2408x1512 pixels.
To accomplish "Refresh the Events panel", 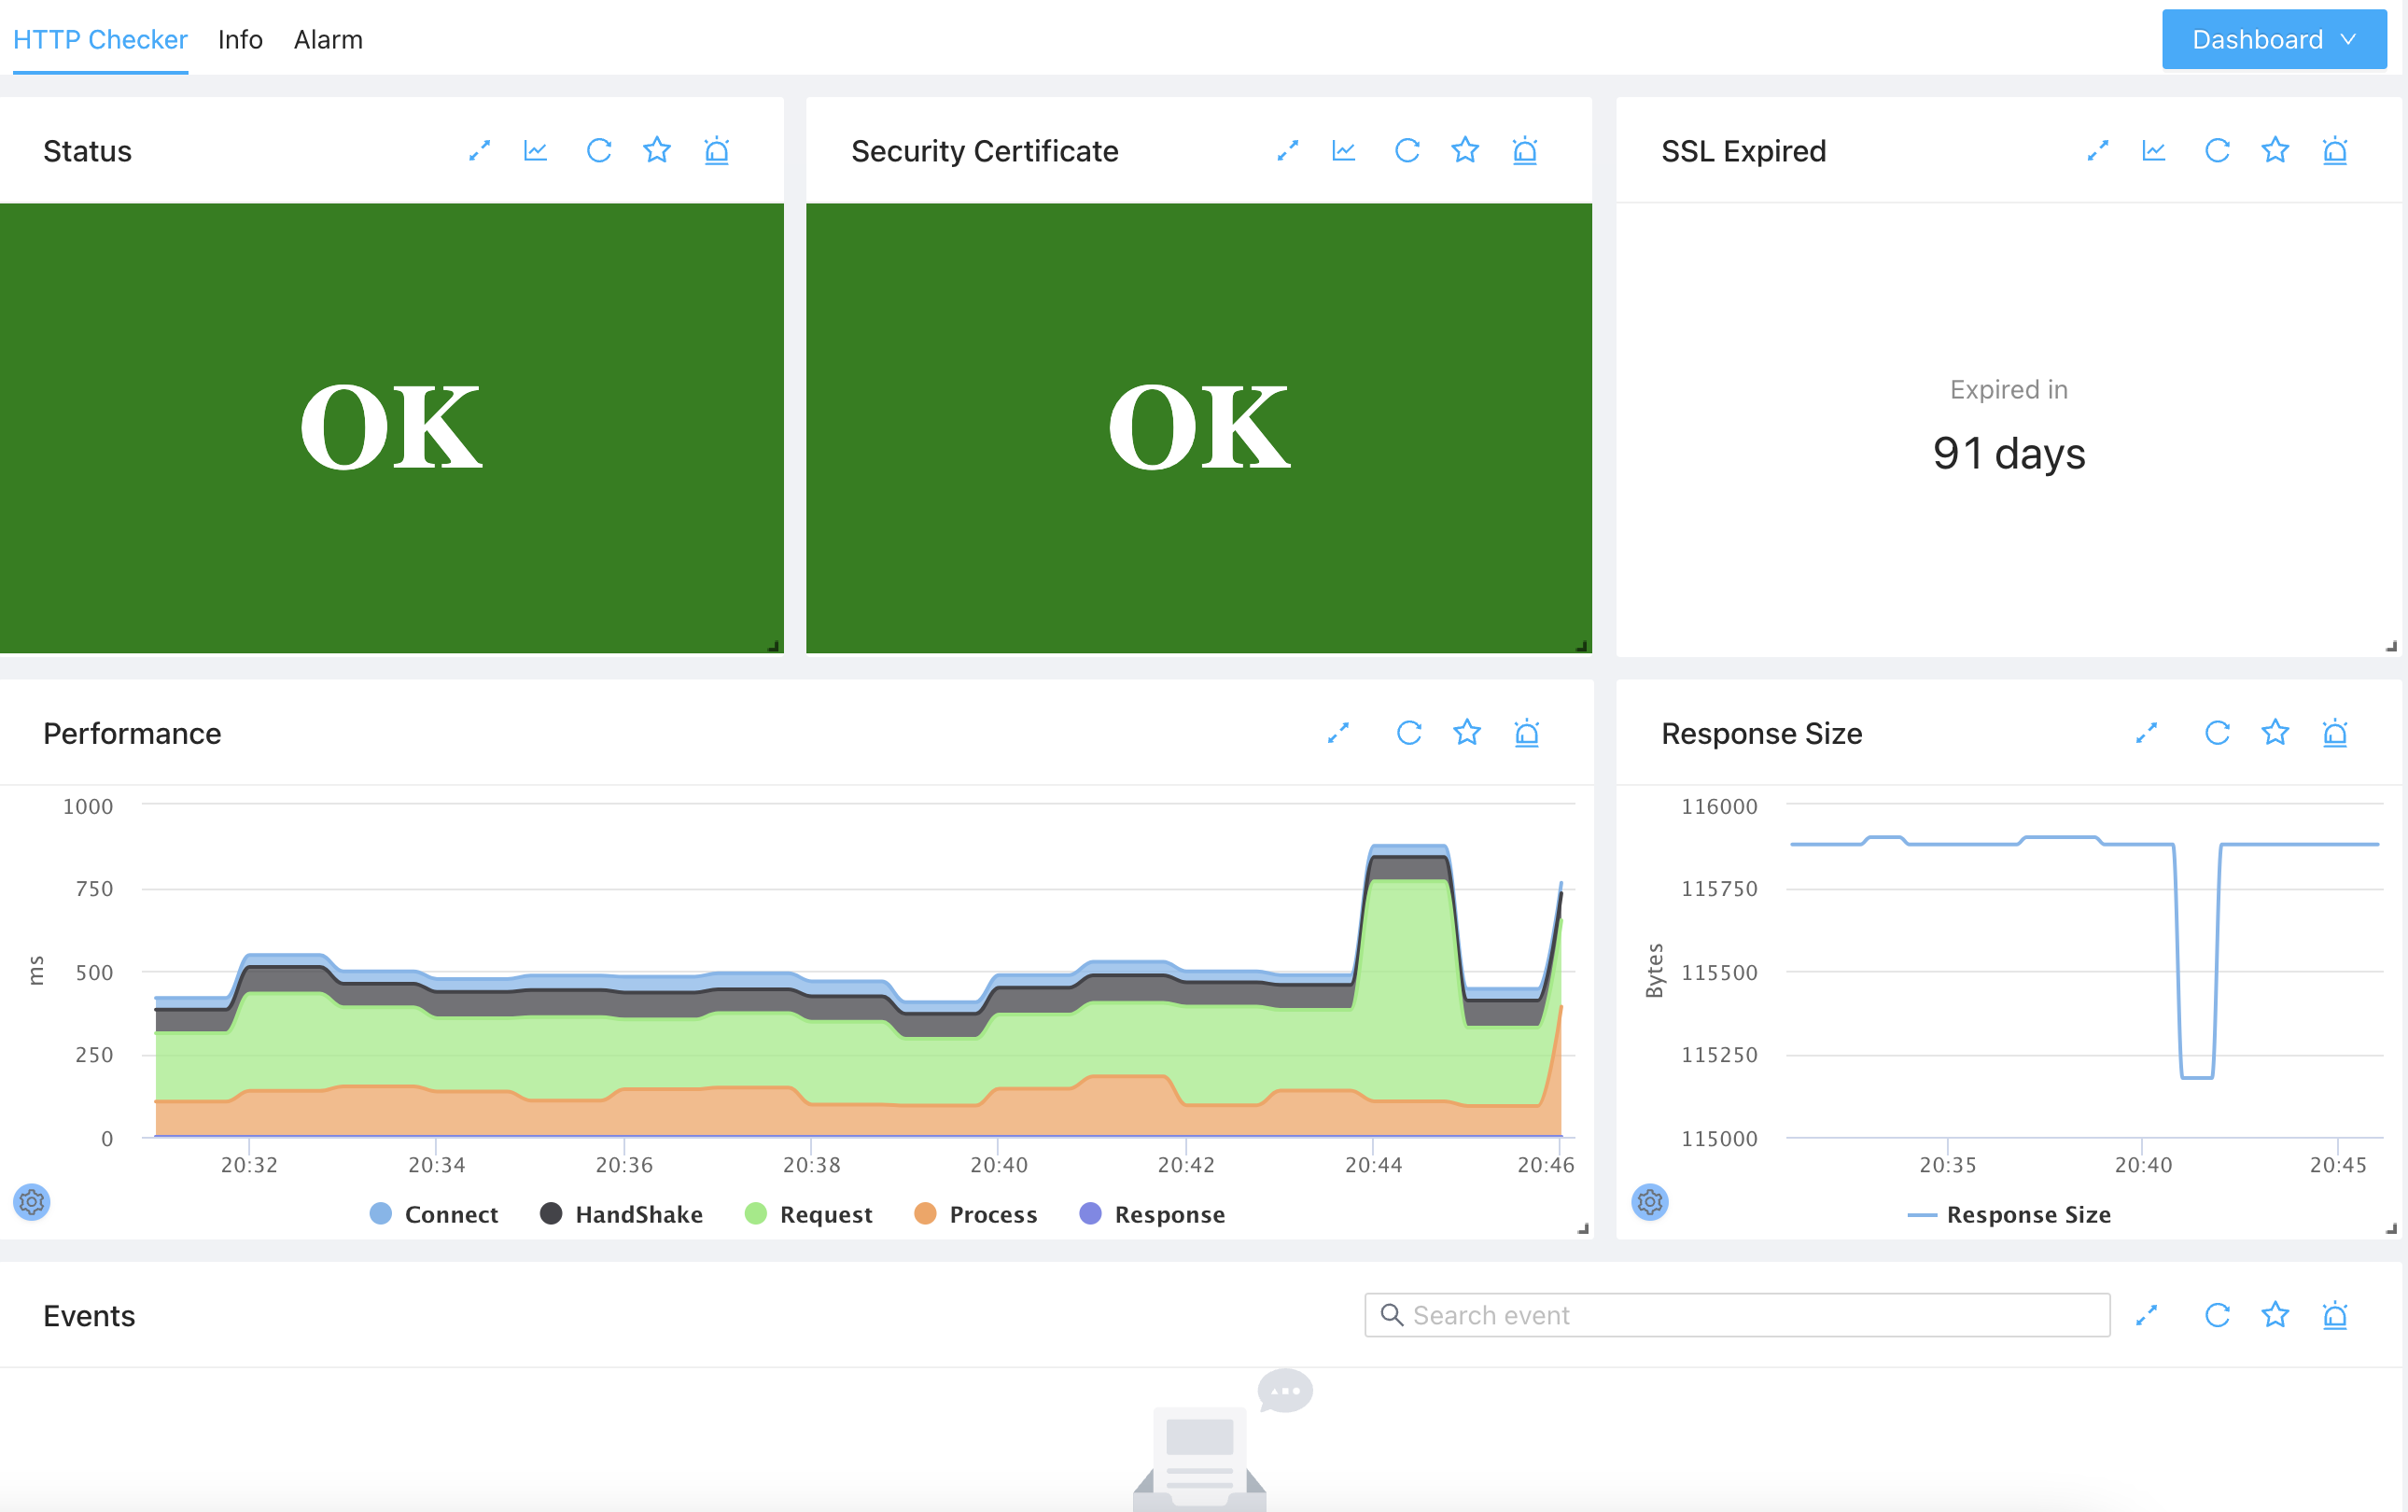I will (2217, 1315).
